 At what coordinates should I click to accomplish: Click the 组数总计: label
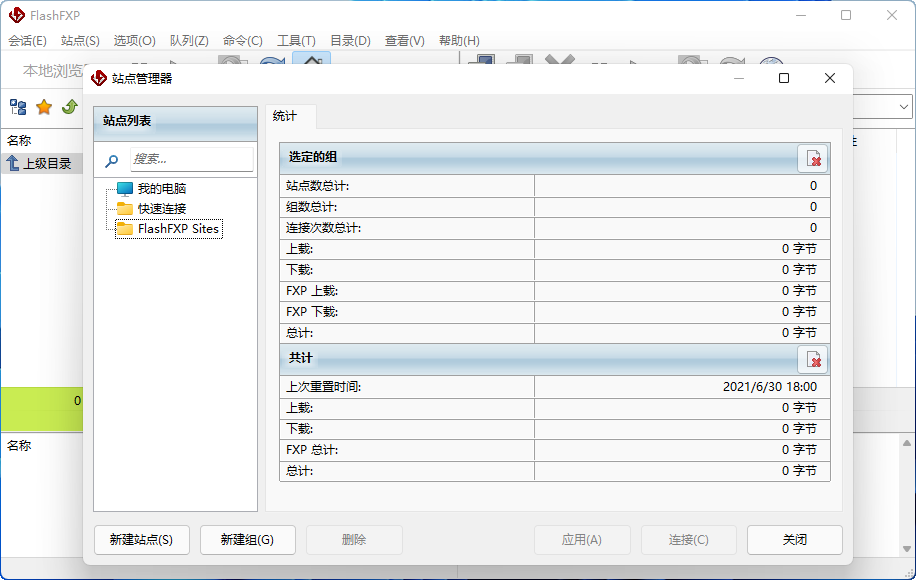(x=311, y=207)
